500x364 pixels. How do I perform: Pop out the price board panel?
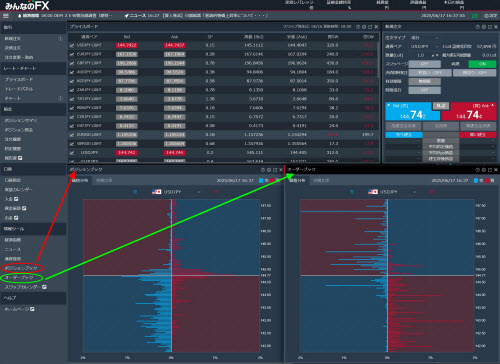(x=370, y=27)
